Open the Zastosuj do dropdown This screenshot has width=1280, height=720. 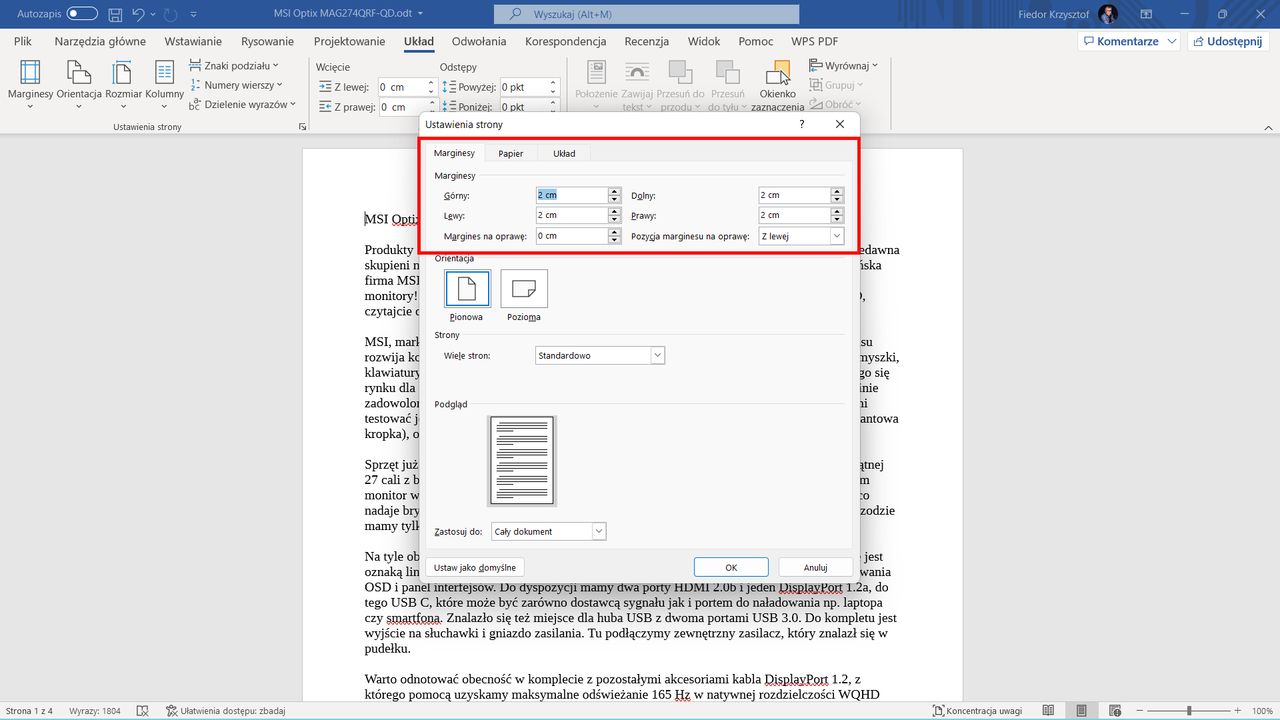[x=548, y=531]
